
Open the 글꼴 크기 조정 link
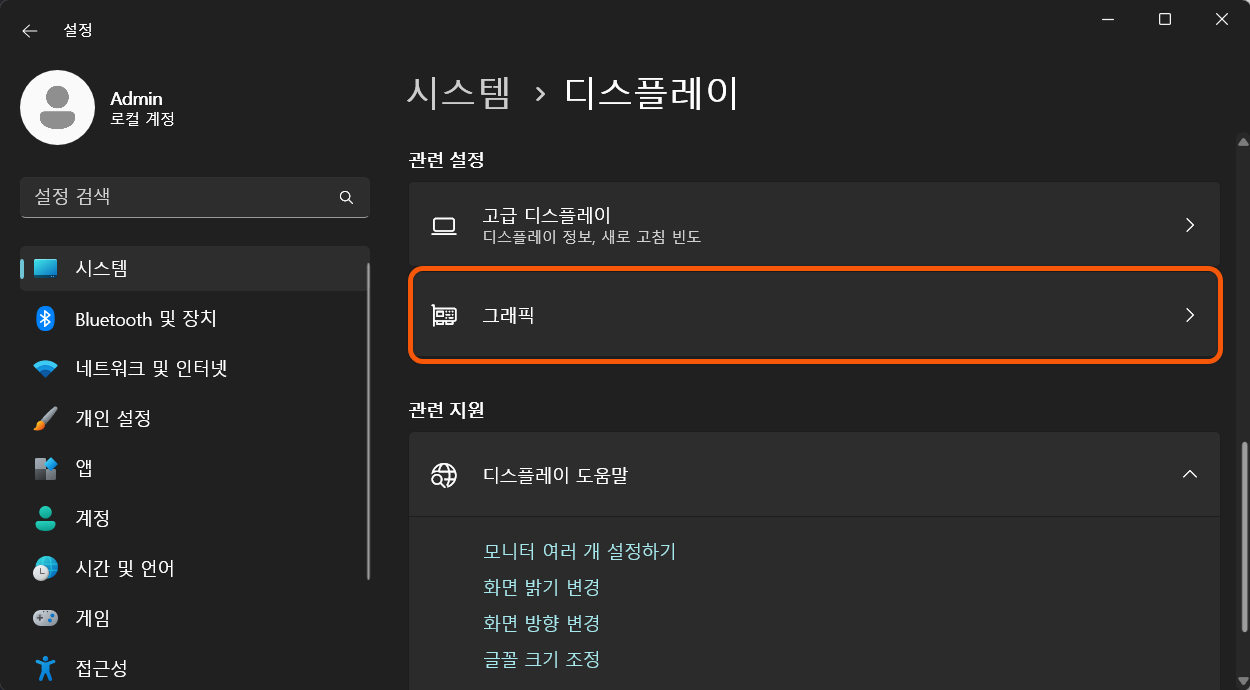[x=541, y=659]
